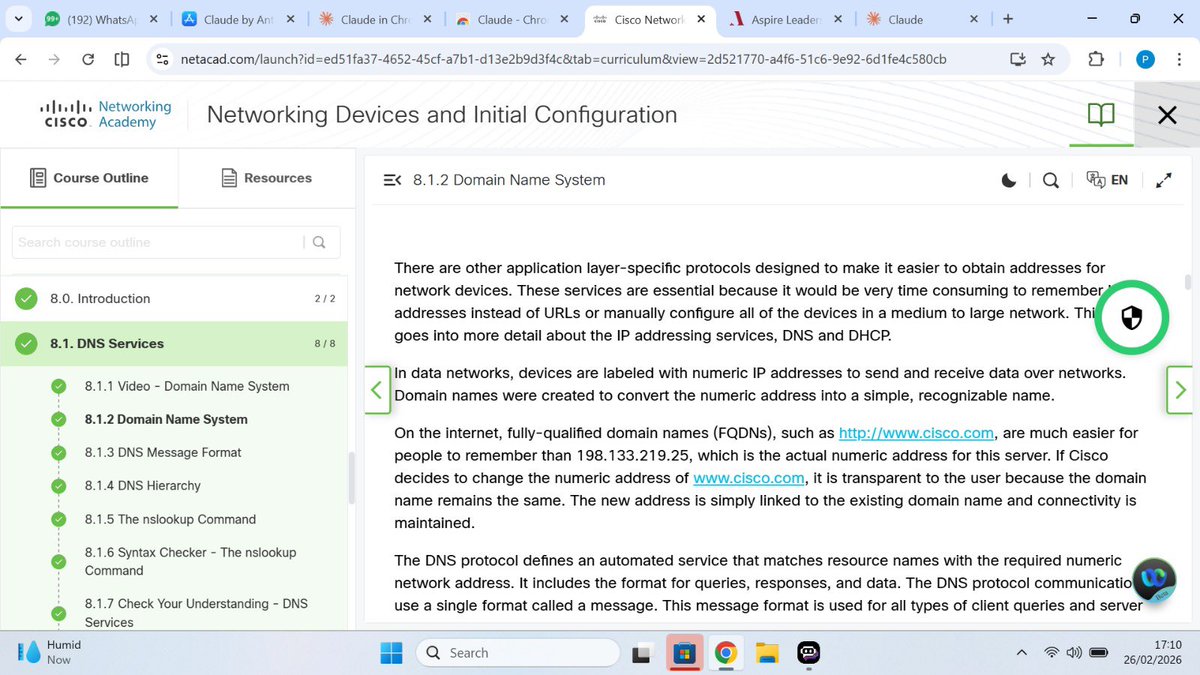
Task: Open black chat app taskbar icon
Action: (x=809, y=653)
